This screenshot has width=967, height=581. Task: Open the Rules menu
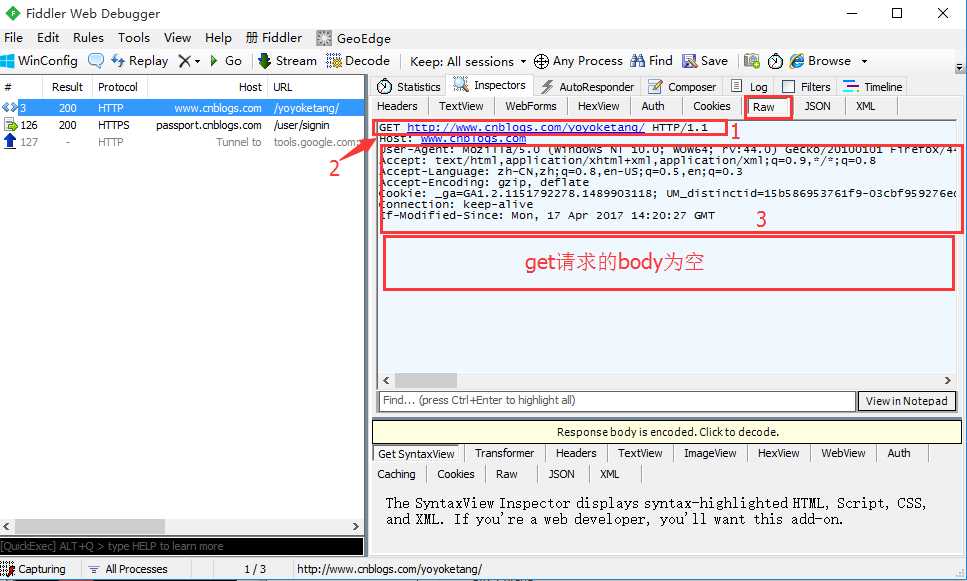[x=88, y=38]
